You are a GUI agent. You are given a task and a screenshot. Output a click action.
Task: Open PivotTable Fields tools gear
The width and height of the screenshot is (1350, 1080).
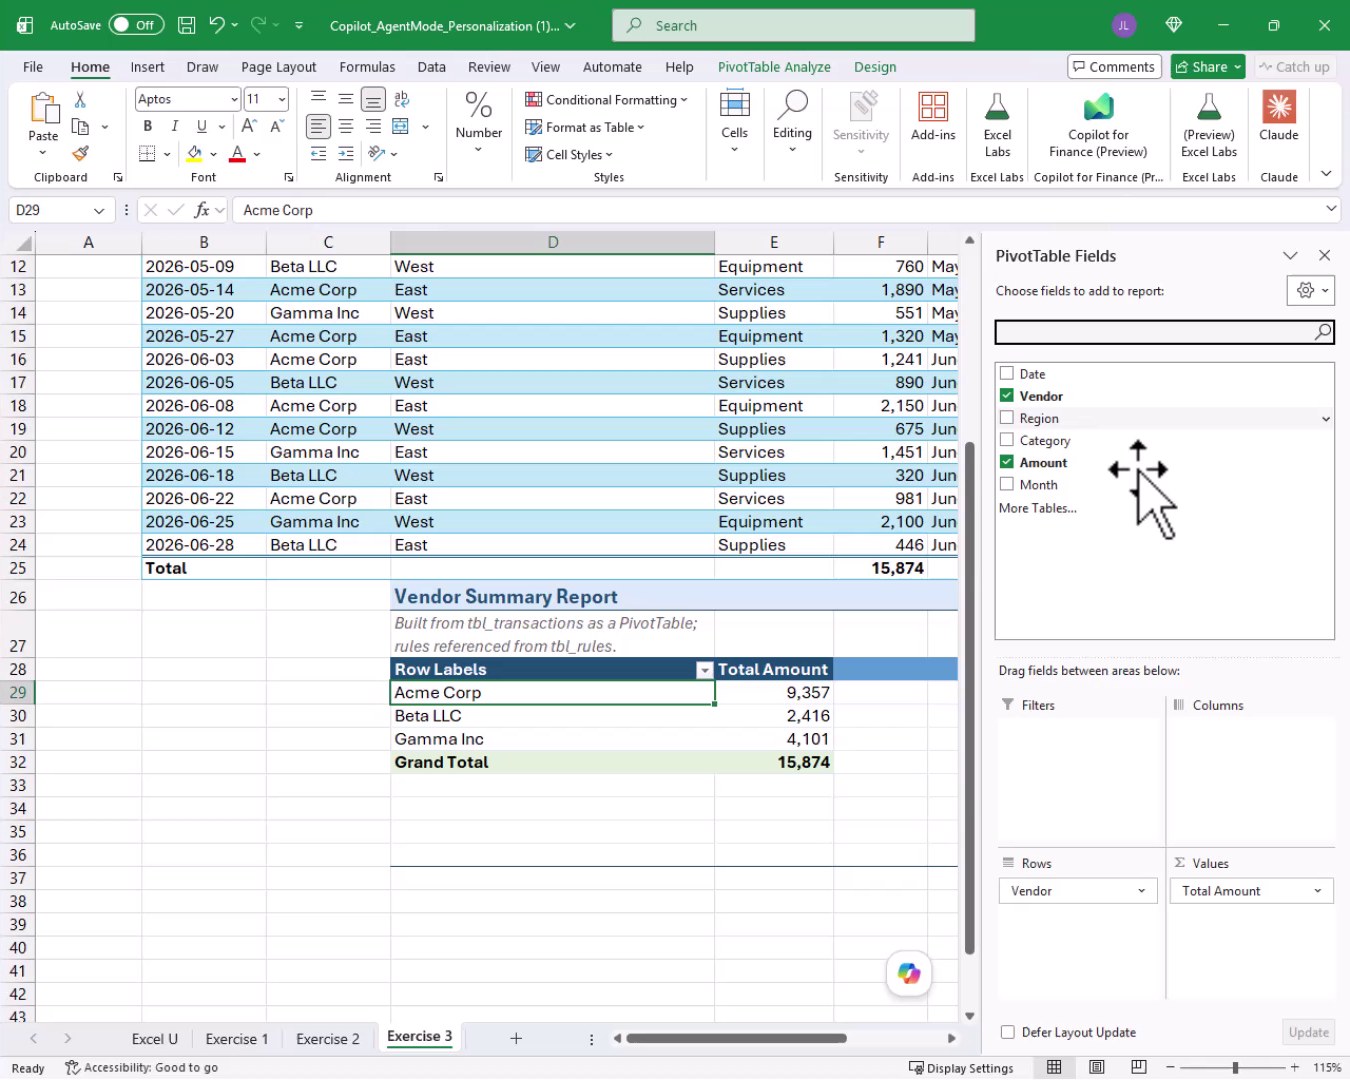click(x=1311, y=290)
